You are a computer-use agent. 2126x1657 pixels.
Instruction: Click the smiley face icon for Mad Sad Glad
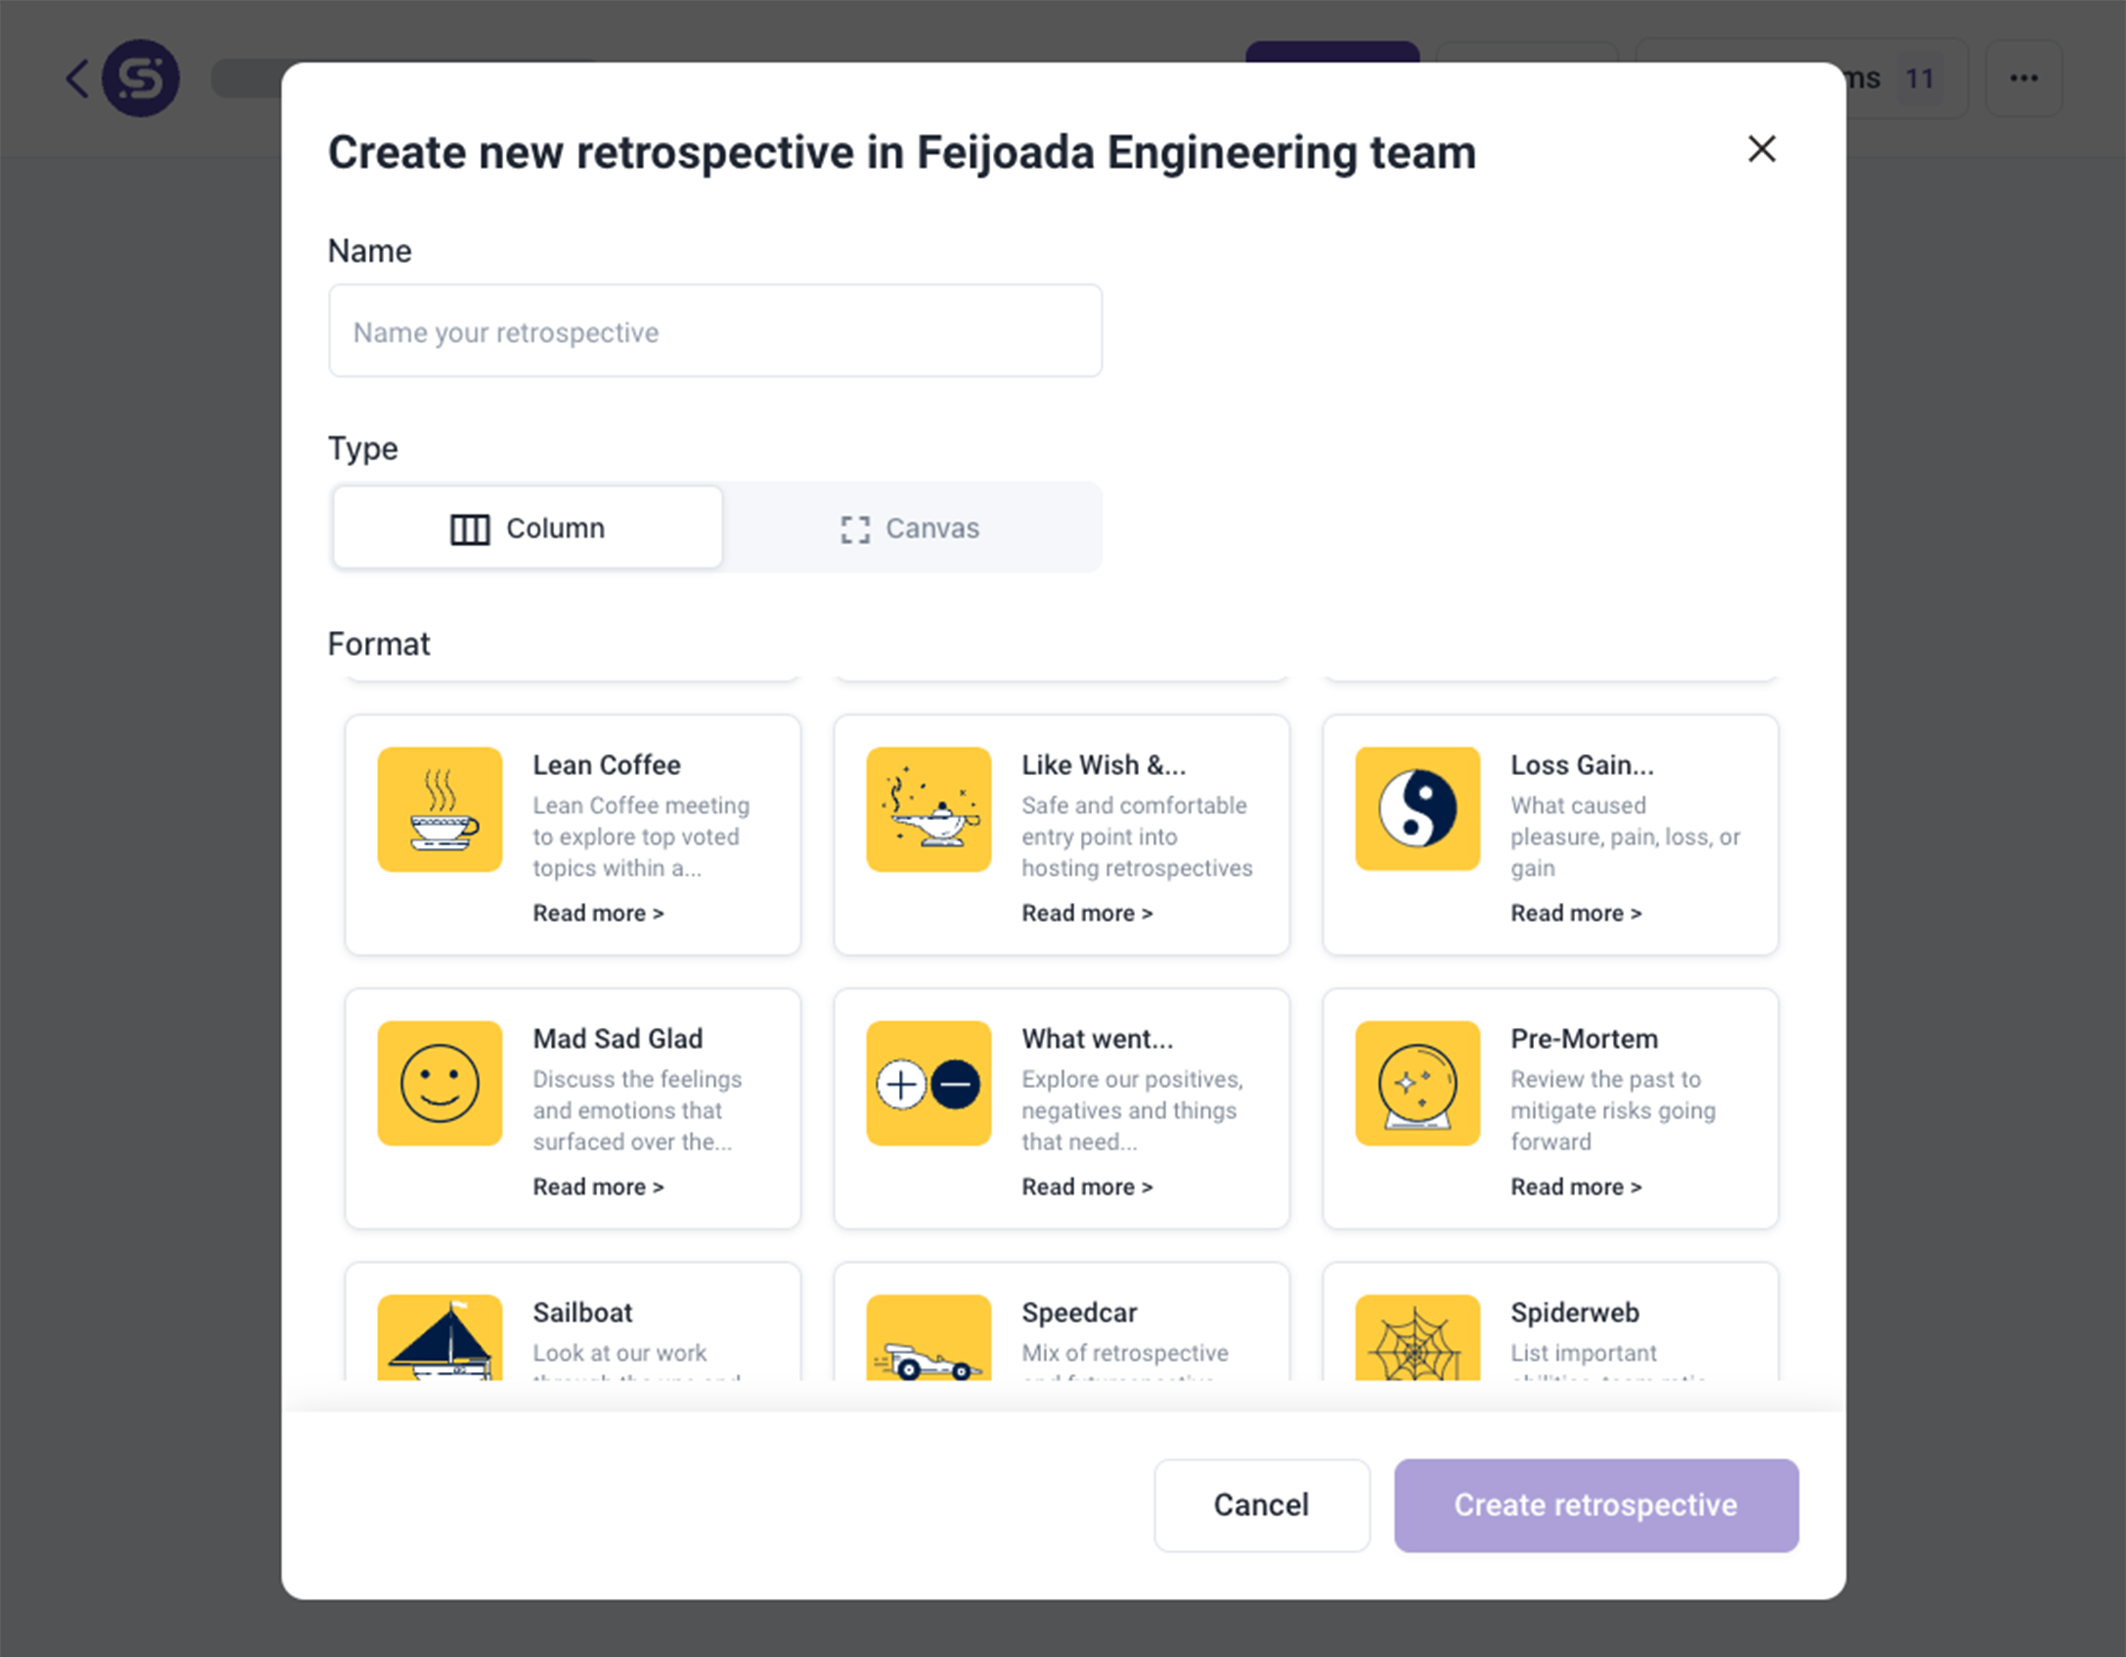tap(440, 1084)
